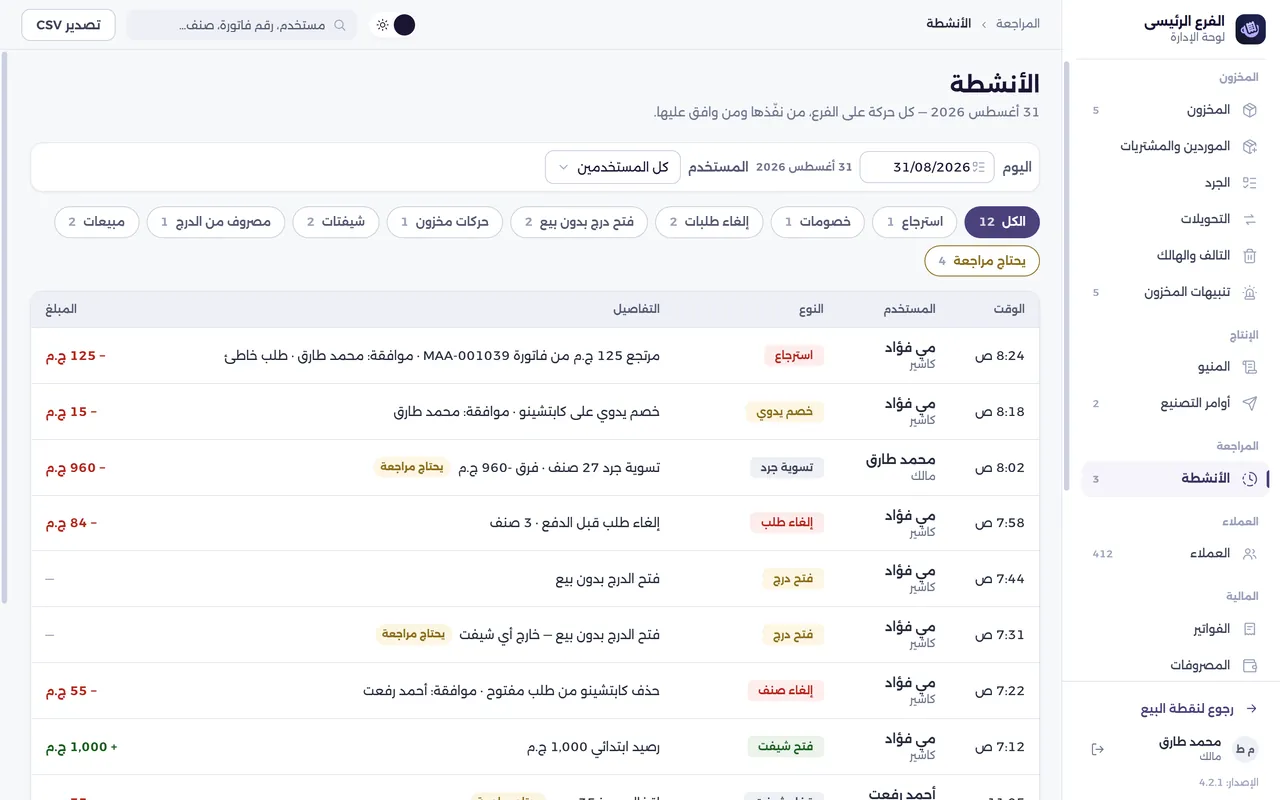Filter by استرجاع chip
The image size is (1280, 800).
(915, 222)
